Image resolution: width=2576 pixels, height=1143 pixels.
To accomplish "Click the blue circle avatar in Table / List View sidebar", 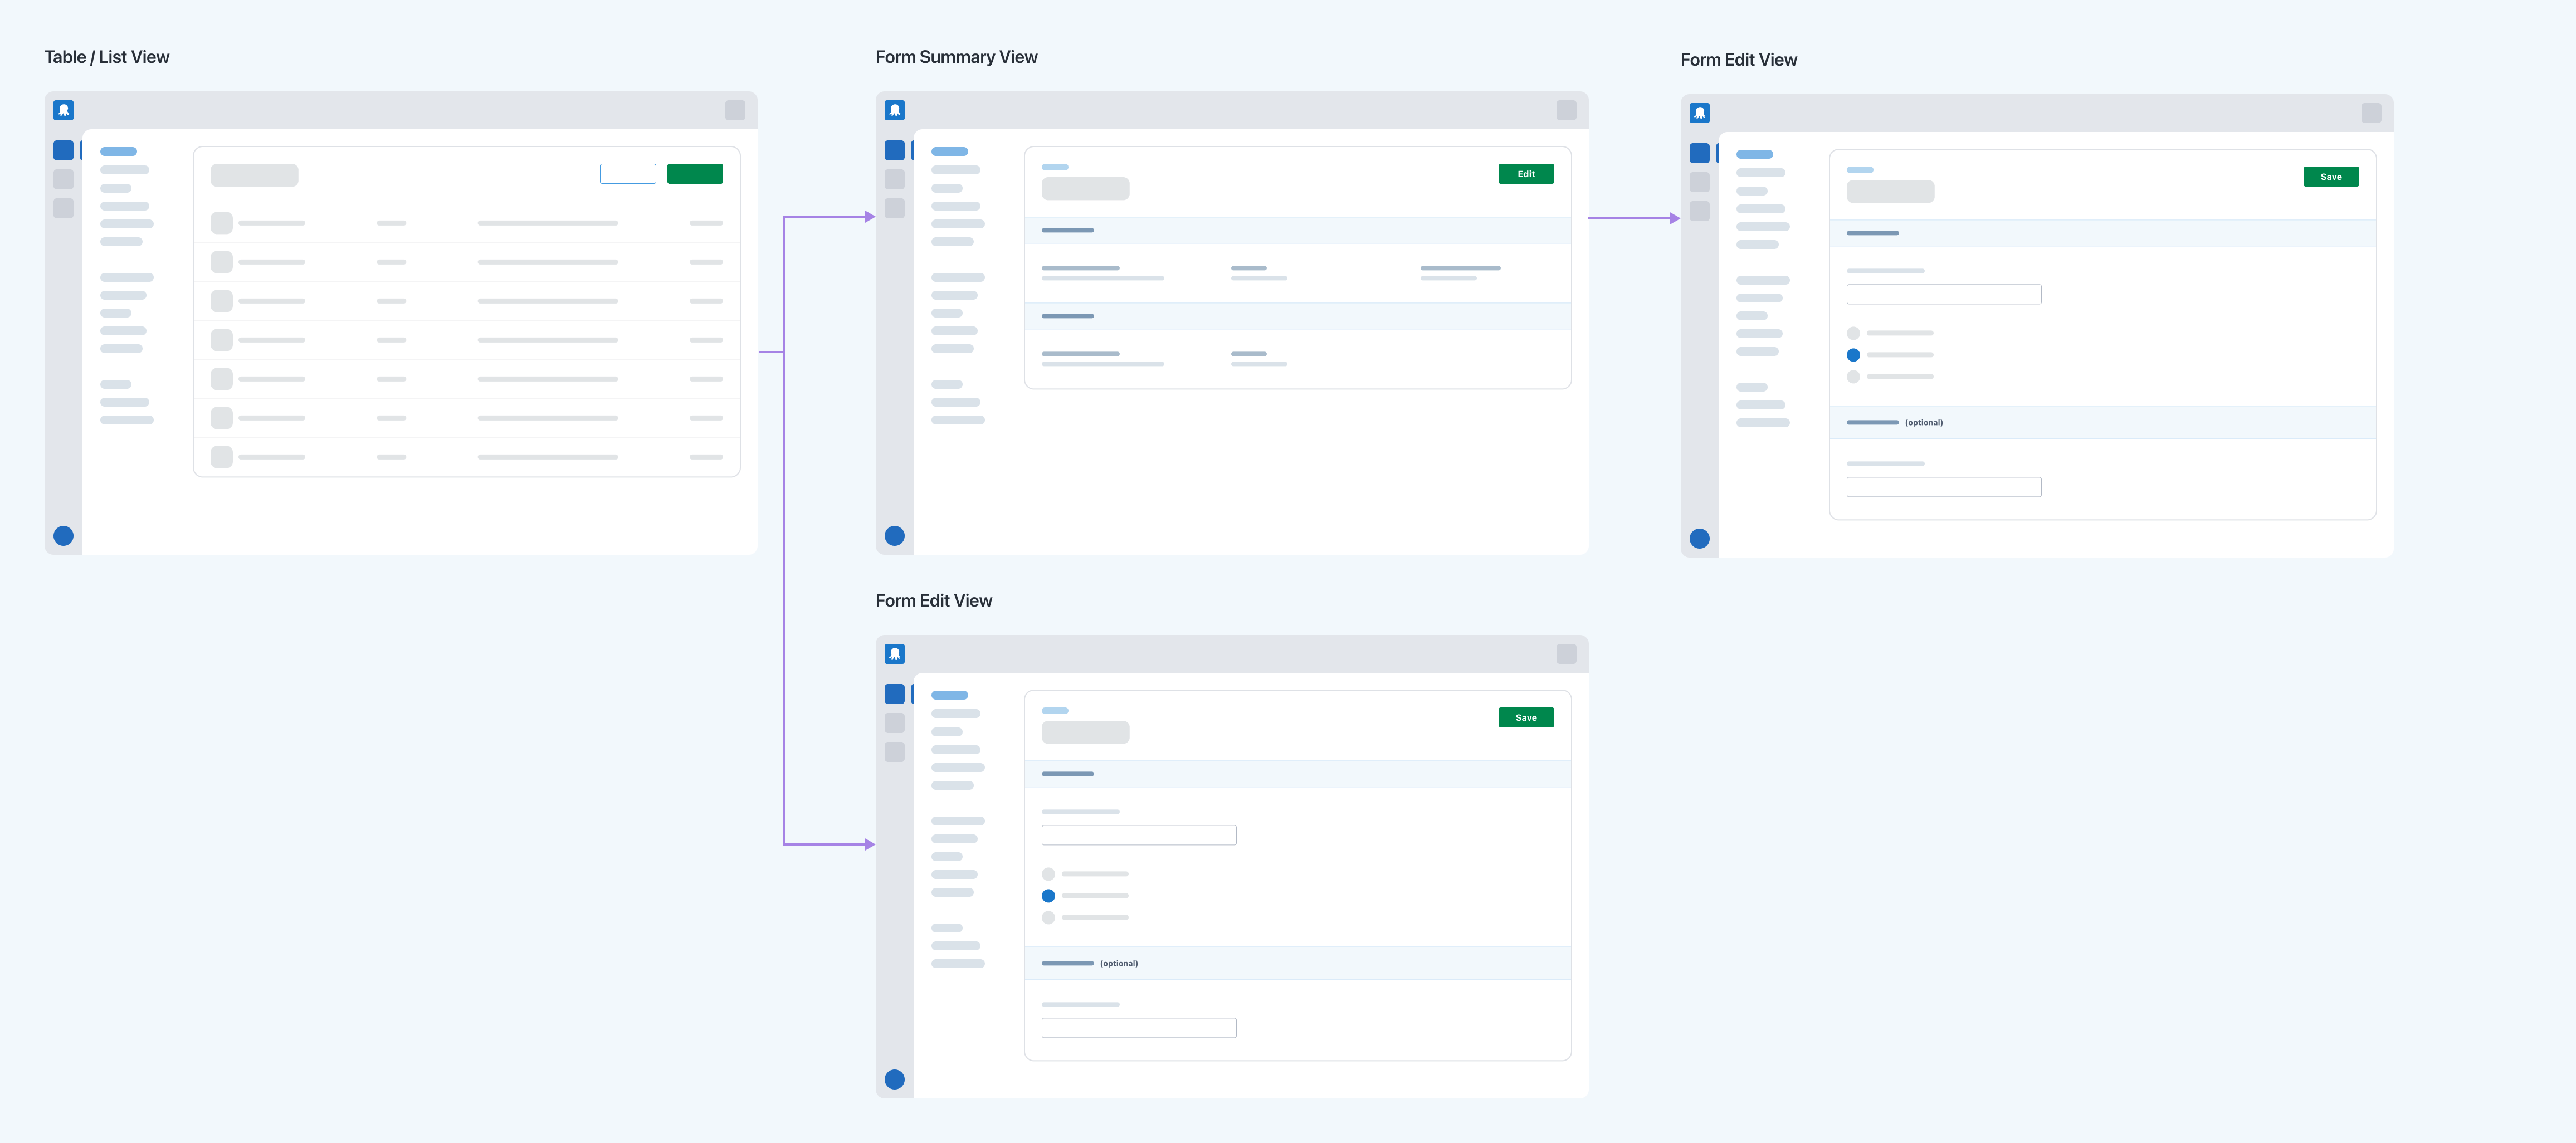I will (63, 536).
